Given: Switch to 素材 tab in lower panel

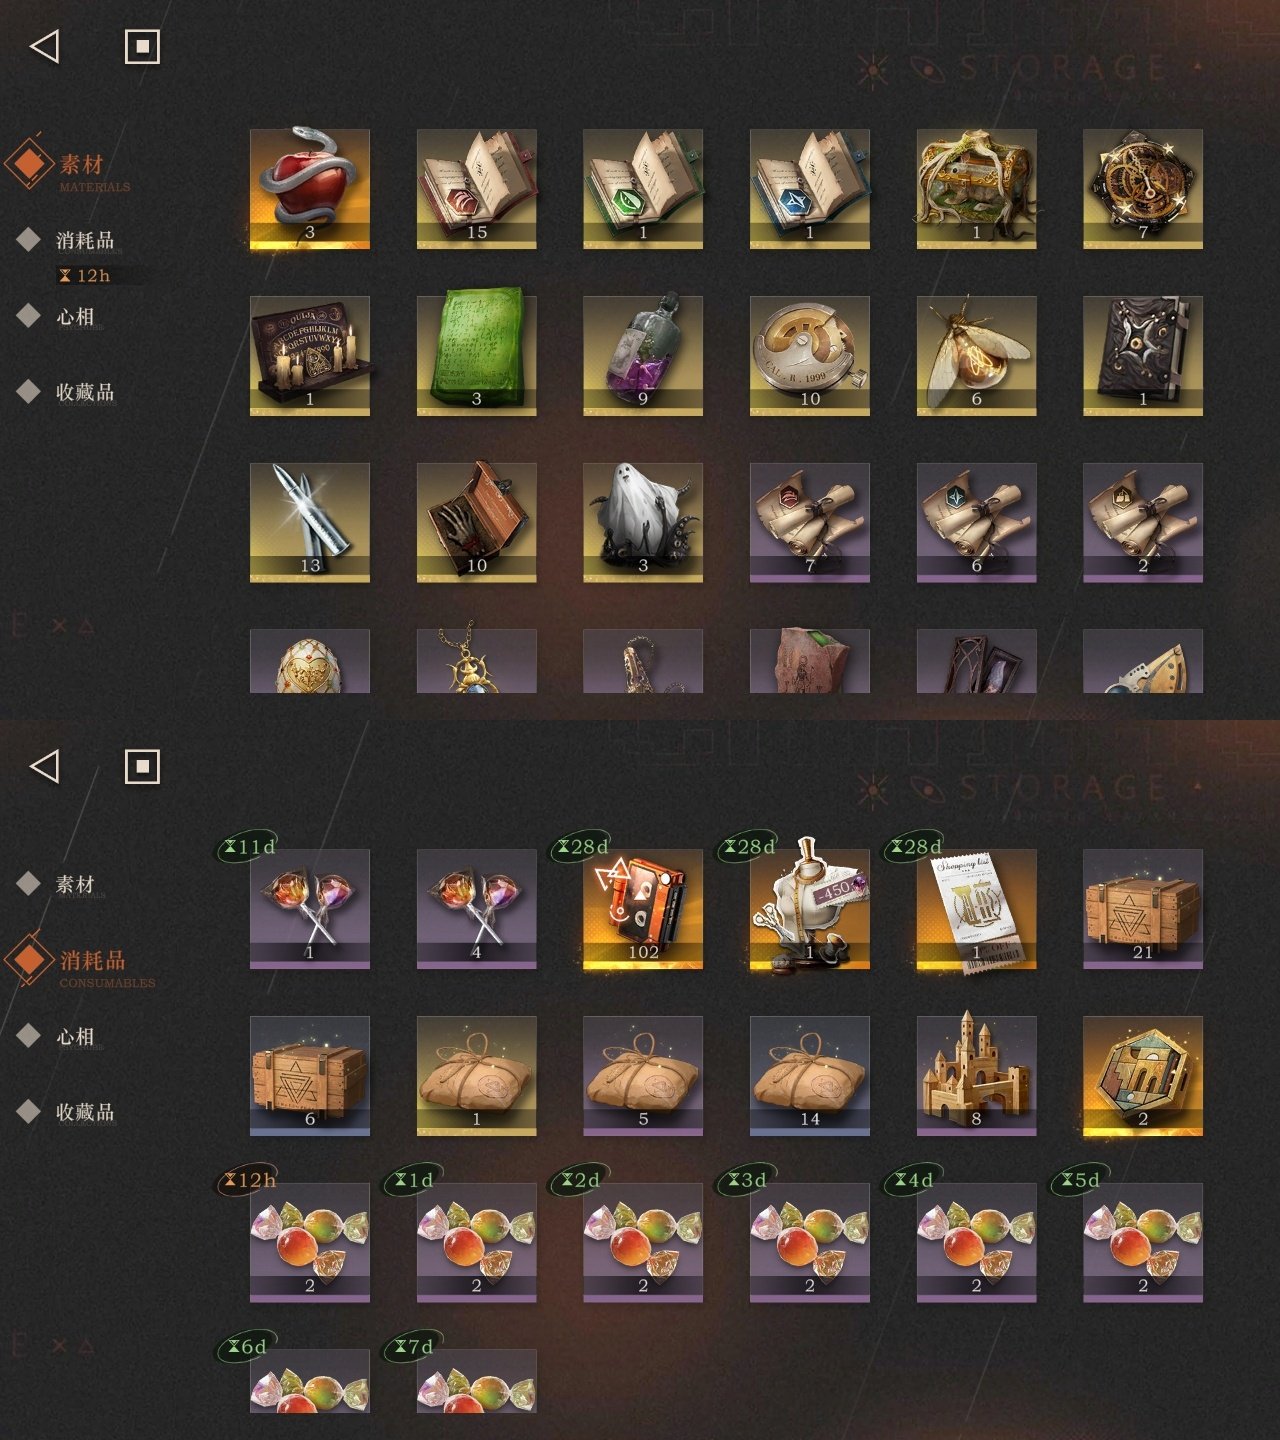Looking at the screenshot, I should pos(75,884).
